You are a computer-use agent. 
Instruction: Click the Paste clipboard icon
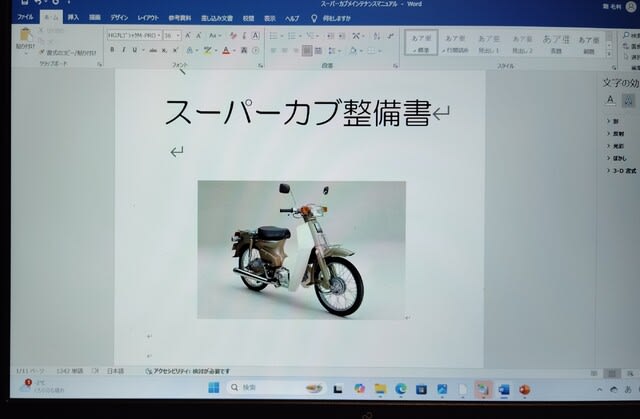click(x=25, y=35)
